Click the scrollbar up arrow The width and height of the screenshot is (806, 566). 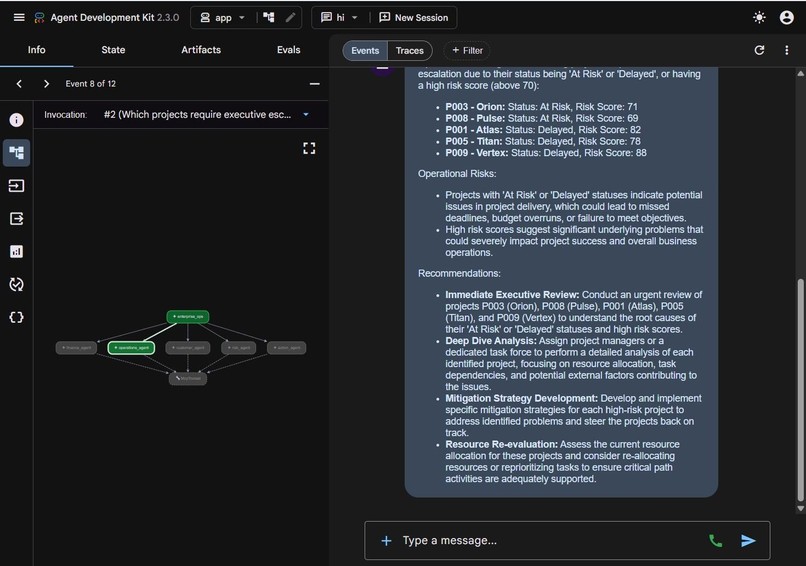[800, 74]
